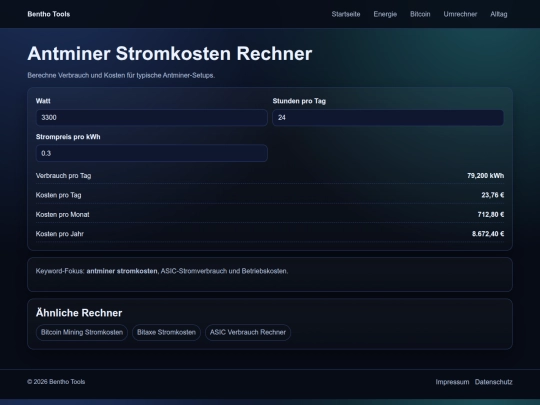Select the 79,200 kWh daily consumption value

click(x=486, y=176)
